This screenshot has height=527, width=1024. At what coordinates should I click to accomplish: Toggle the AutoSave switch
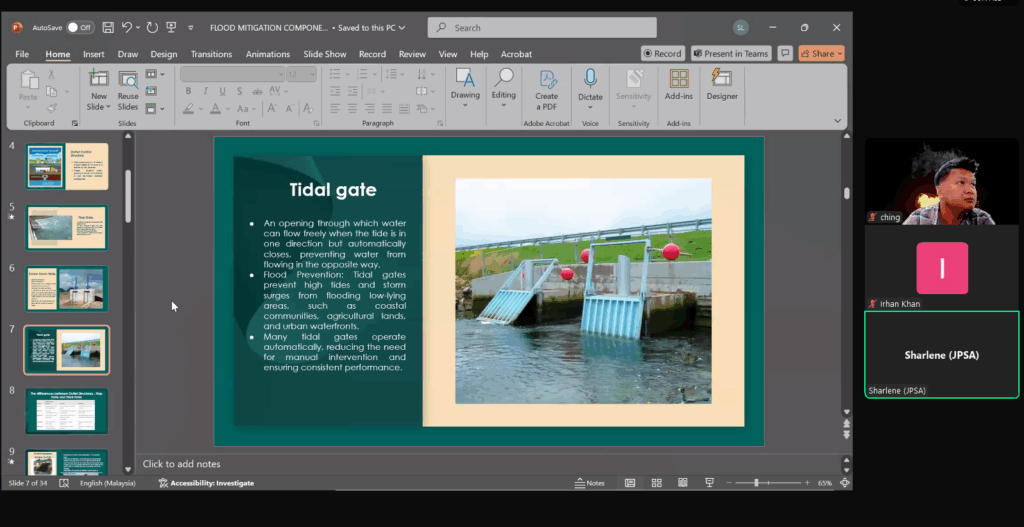80,27
